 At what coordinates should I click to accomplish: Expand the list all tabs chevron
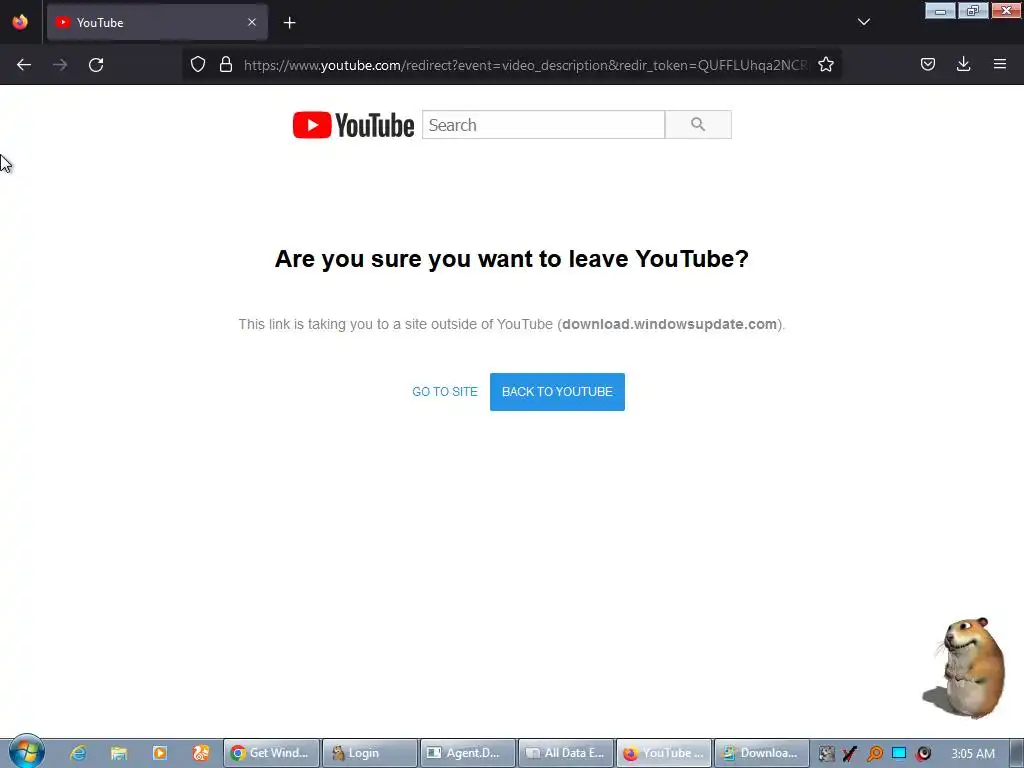coord(863,22)
